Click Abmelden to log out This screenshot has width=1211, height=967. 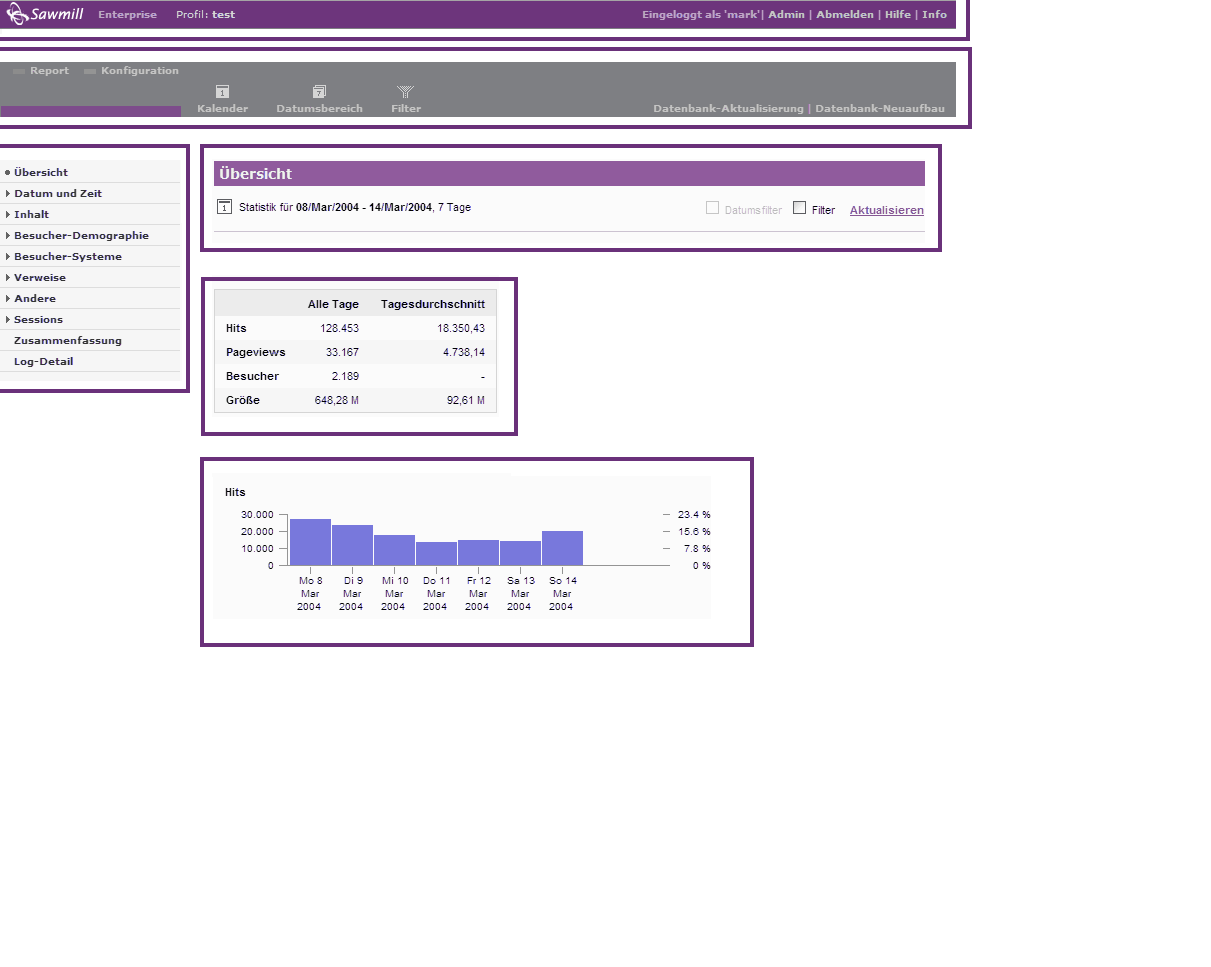point(845,15)
